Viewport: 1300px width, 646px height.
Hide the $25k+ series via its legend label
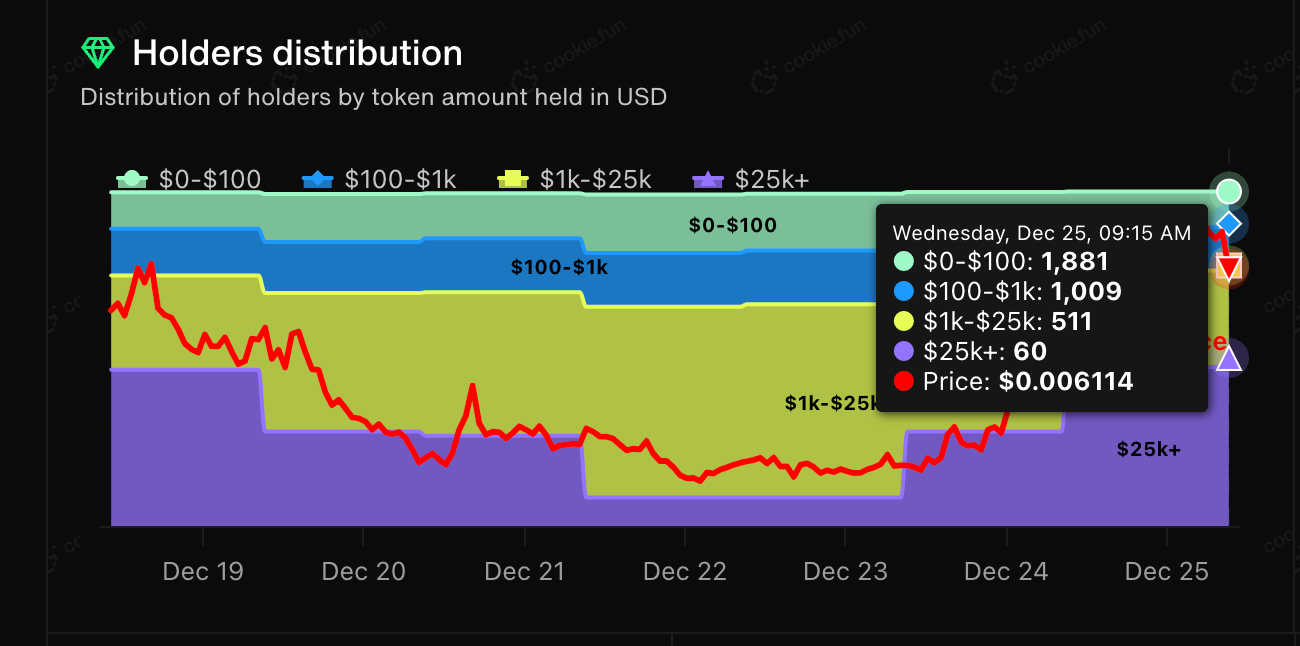coord(772,180)
